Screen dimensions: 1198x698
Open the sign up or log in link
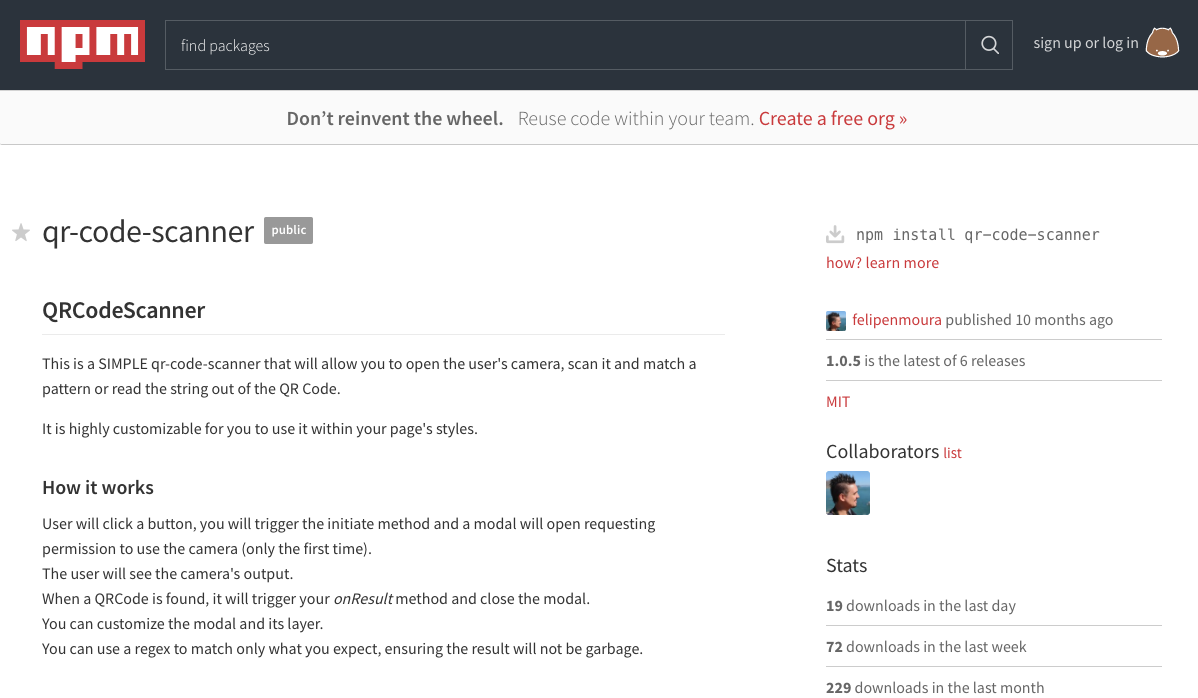coord(1085,43)
